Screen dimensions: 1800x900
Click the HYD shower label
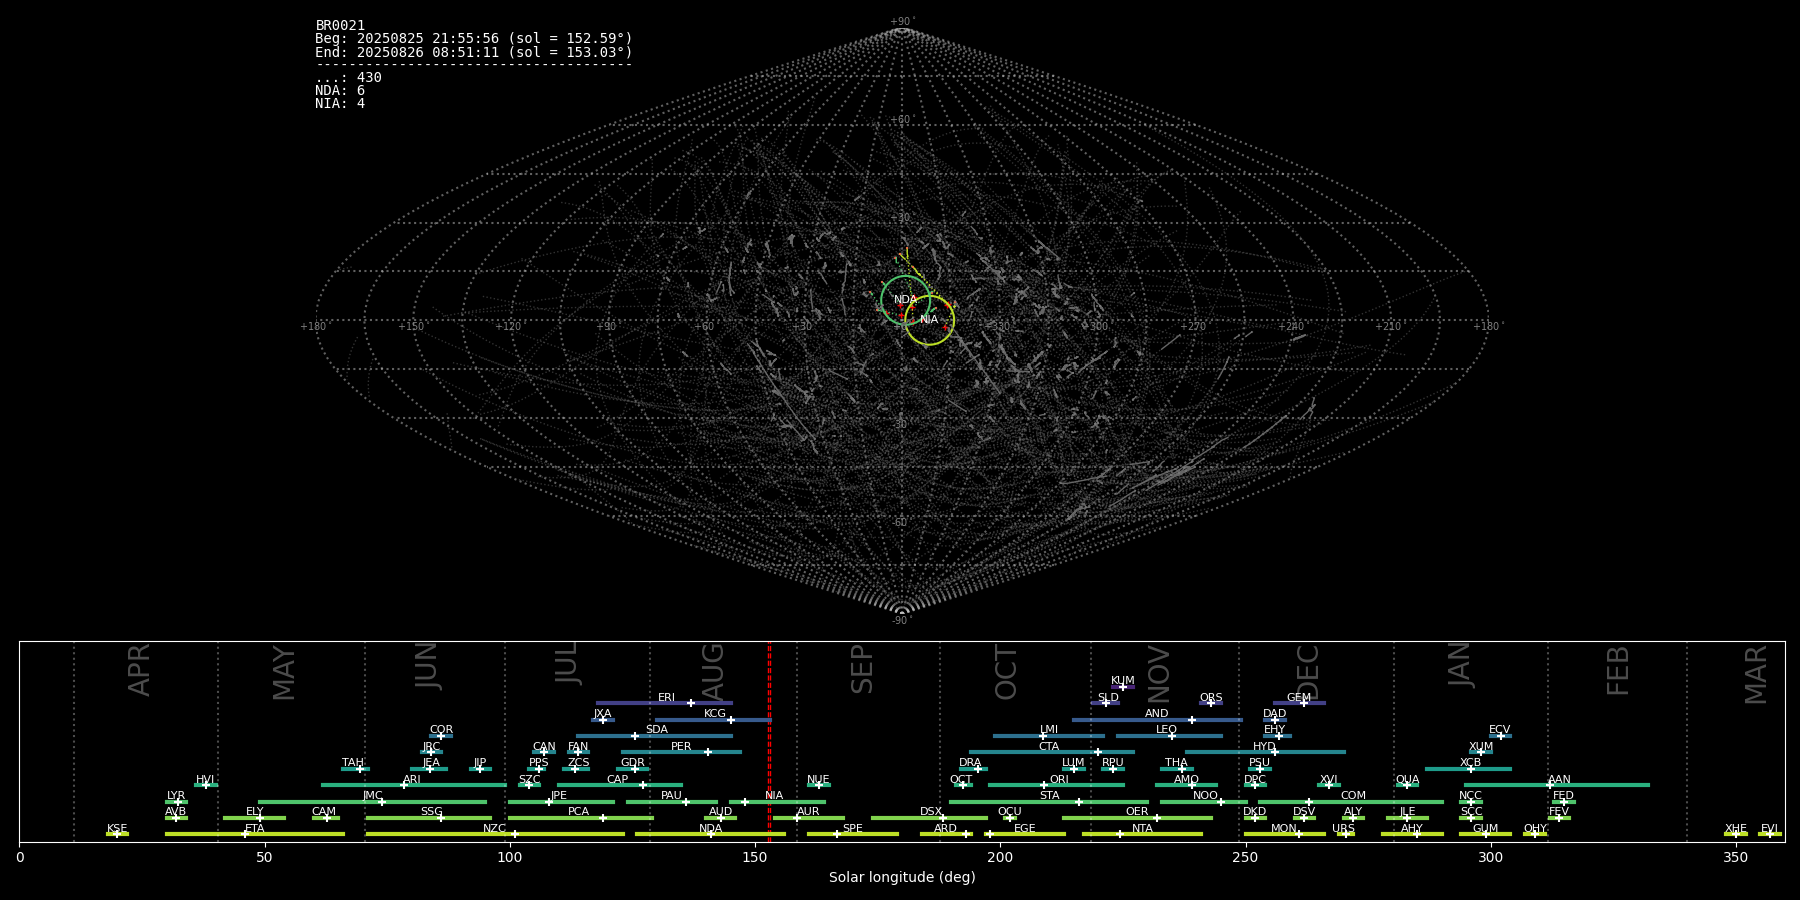[1264, 747]
